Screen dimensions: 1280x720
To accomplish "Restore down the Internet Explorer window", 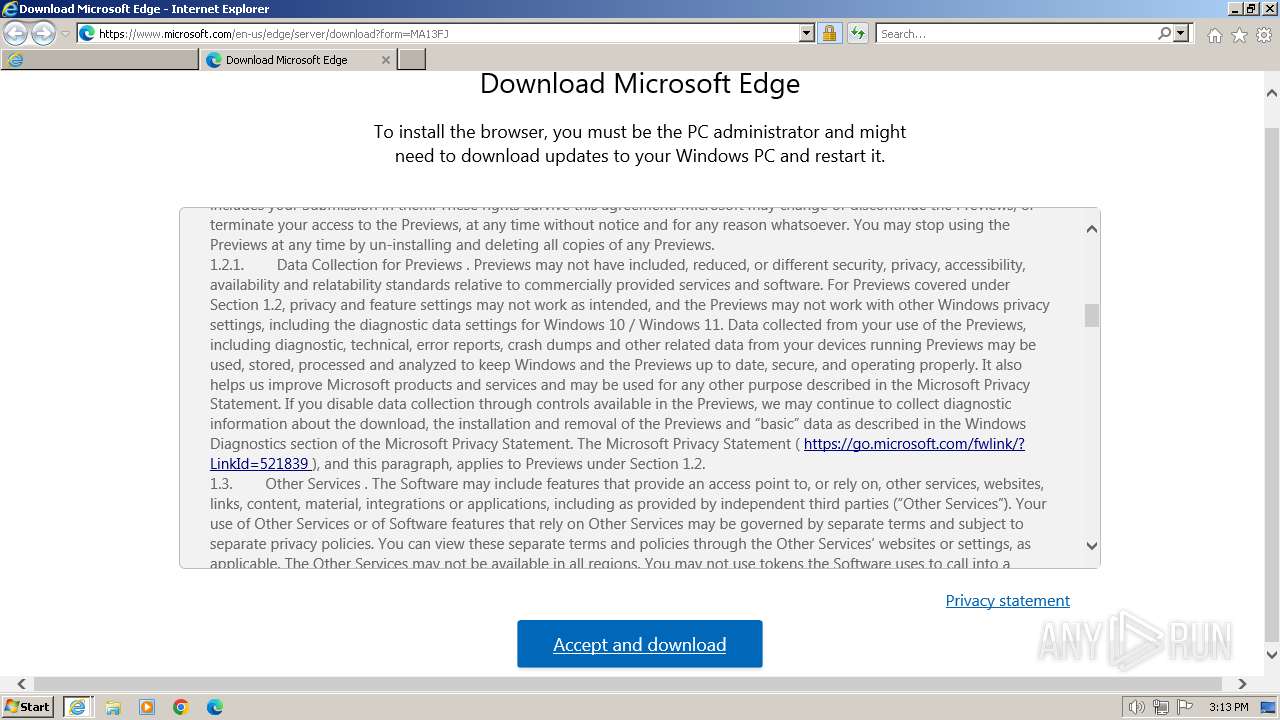I will click(x=1250, y=9).
